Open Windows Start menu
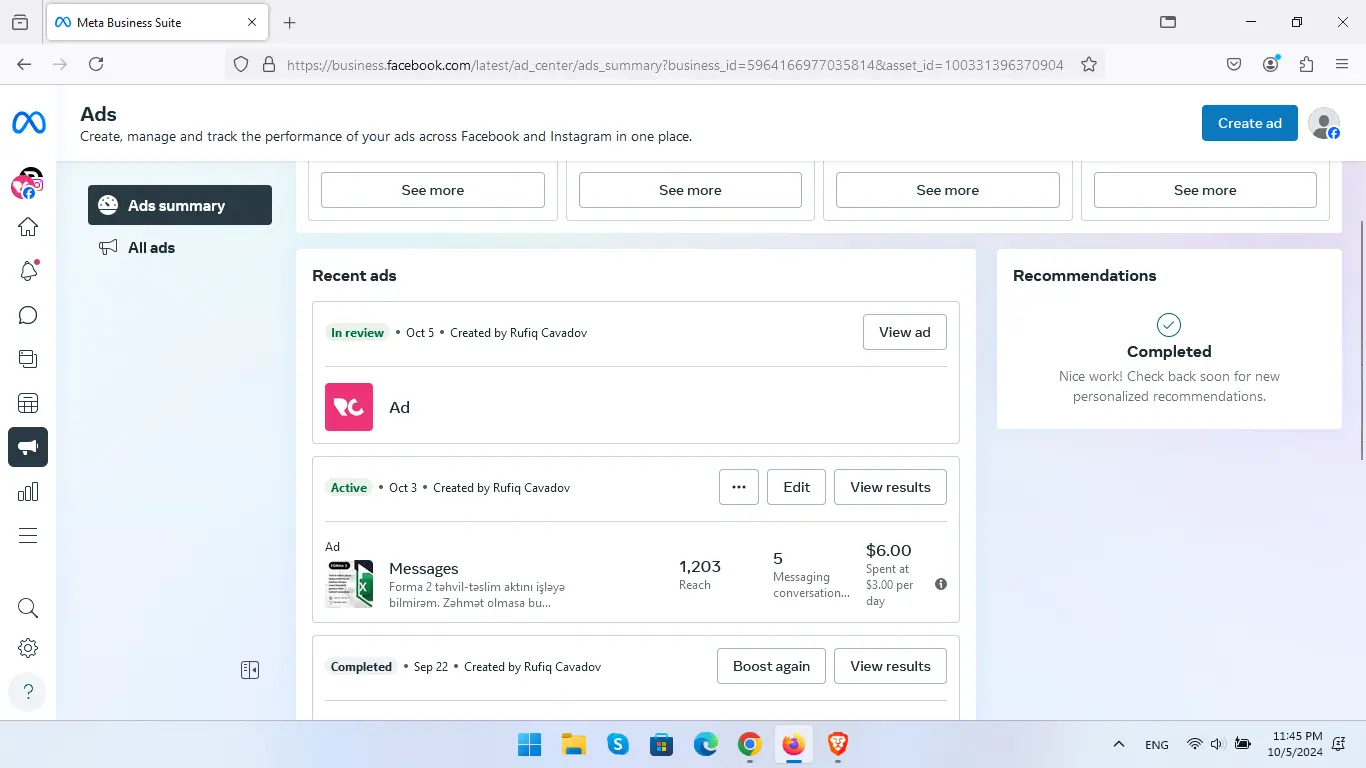This screenshot has width=1366, height=768. tap(529, 744)
